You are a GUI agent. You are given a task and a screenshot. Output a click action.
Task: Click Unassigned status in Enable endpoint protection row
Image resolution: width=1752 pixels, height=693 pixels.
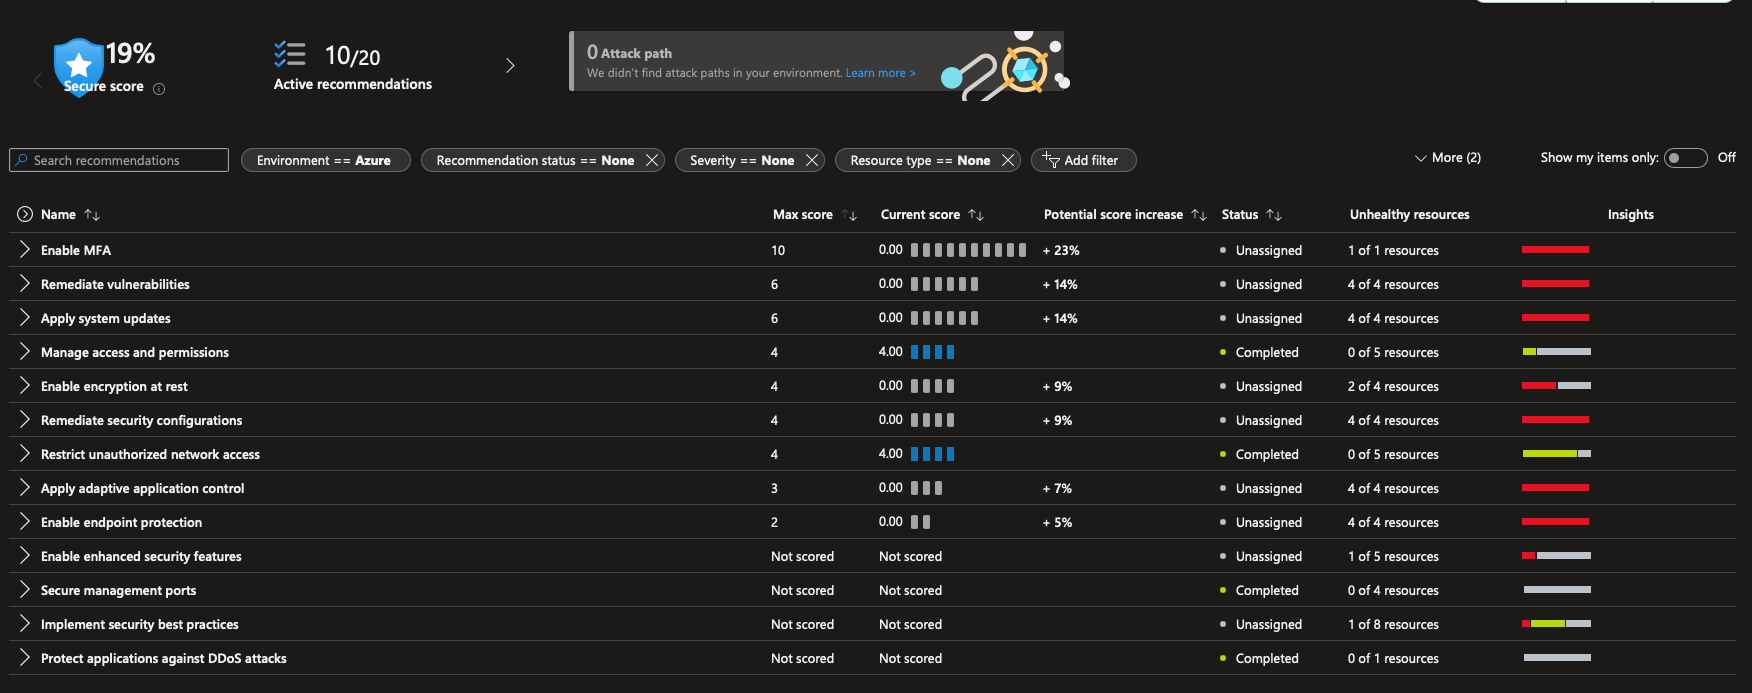pos(1269,522)
